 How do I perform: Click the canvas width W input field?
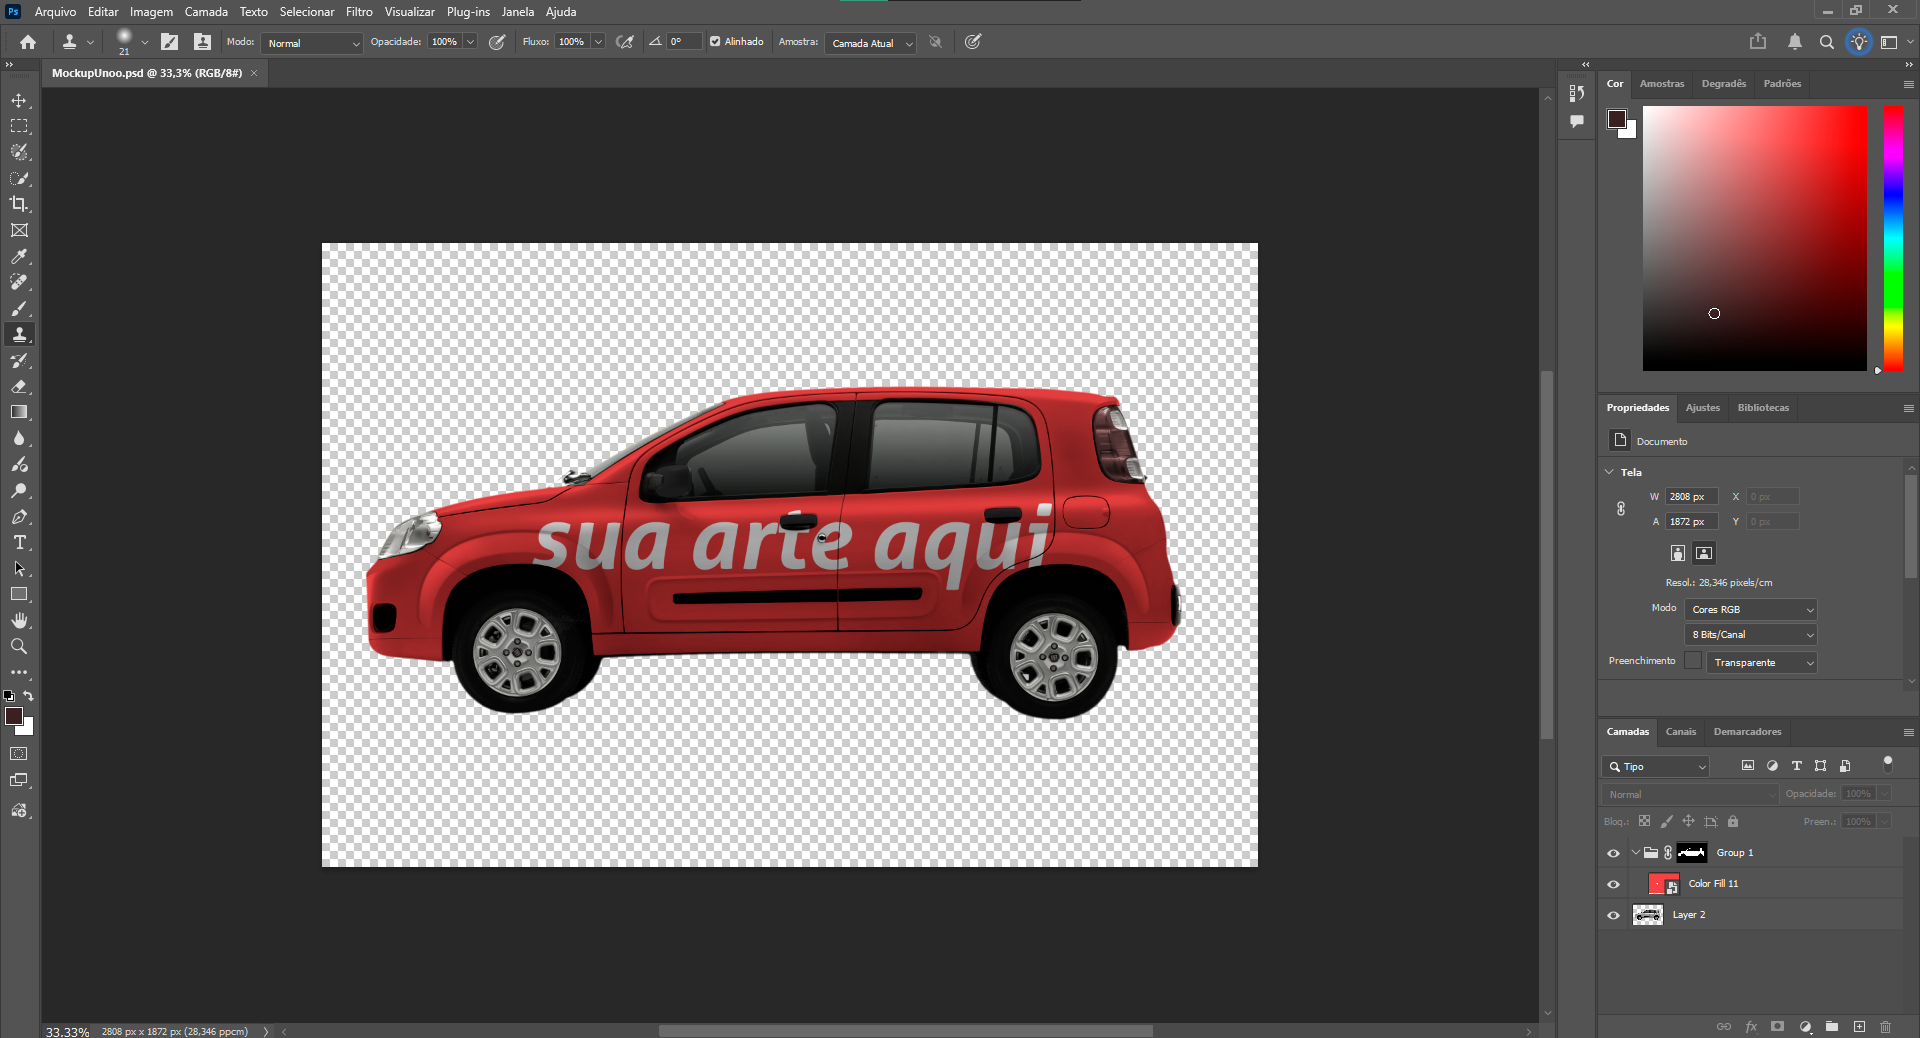[1690, 497]
